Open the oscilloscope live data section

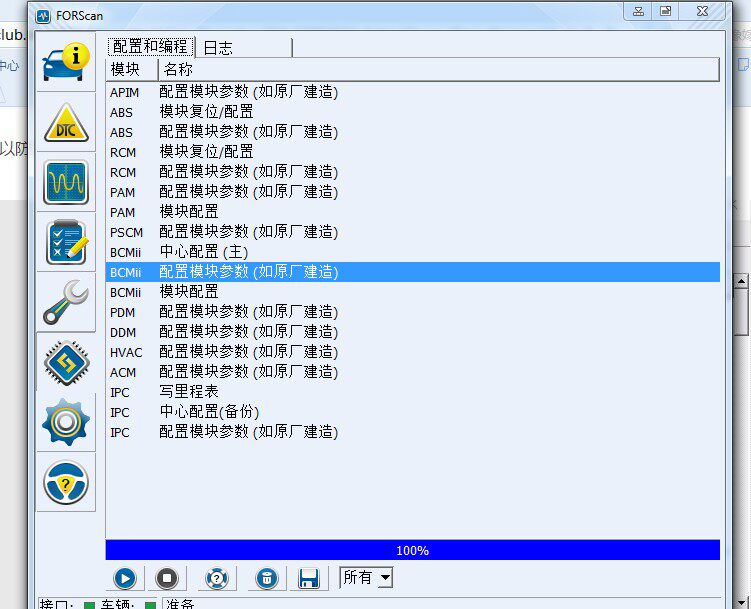click(66, 182)
